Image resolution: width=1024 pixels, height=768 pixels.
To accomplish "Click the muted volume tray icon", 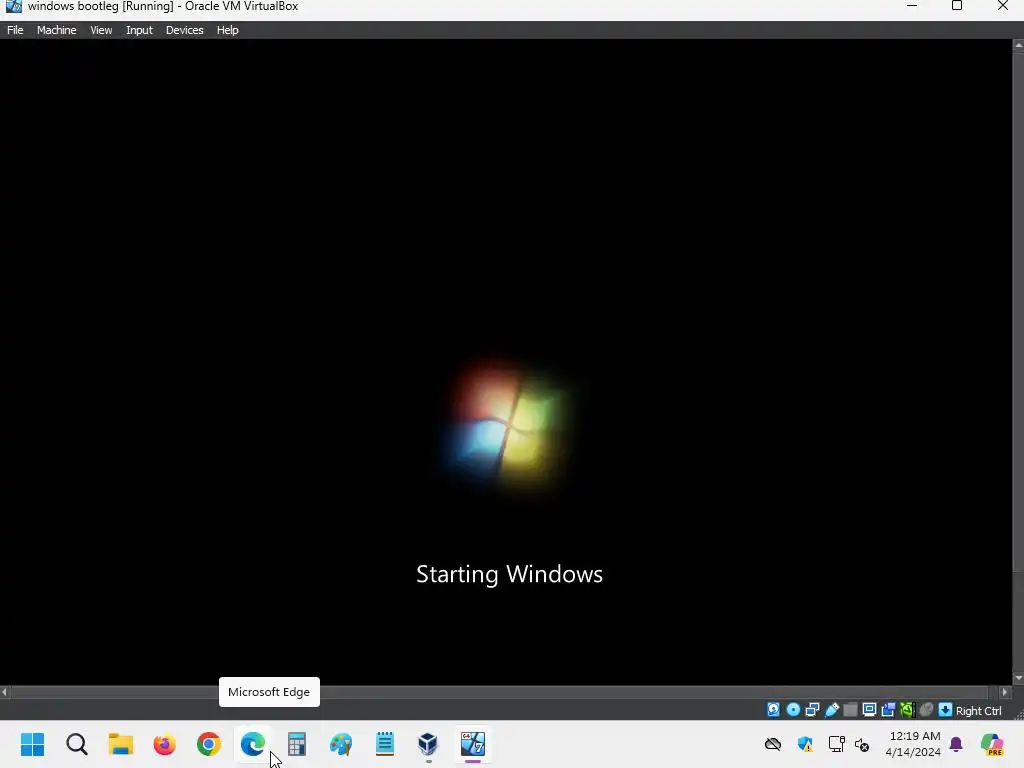I will [x=862, y=744].
